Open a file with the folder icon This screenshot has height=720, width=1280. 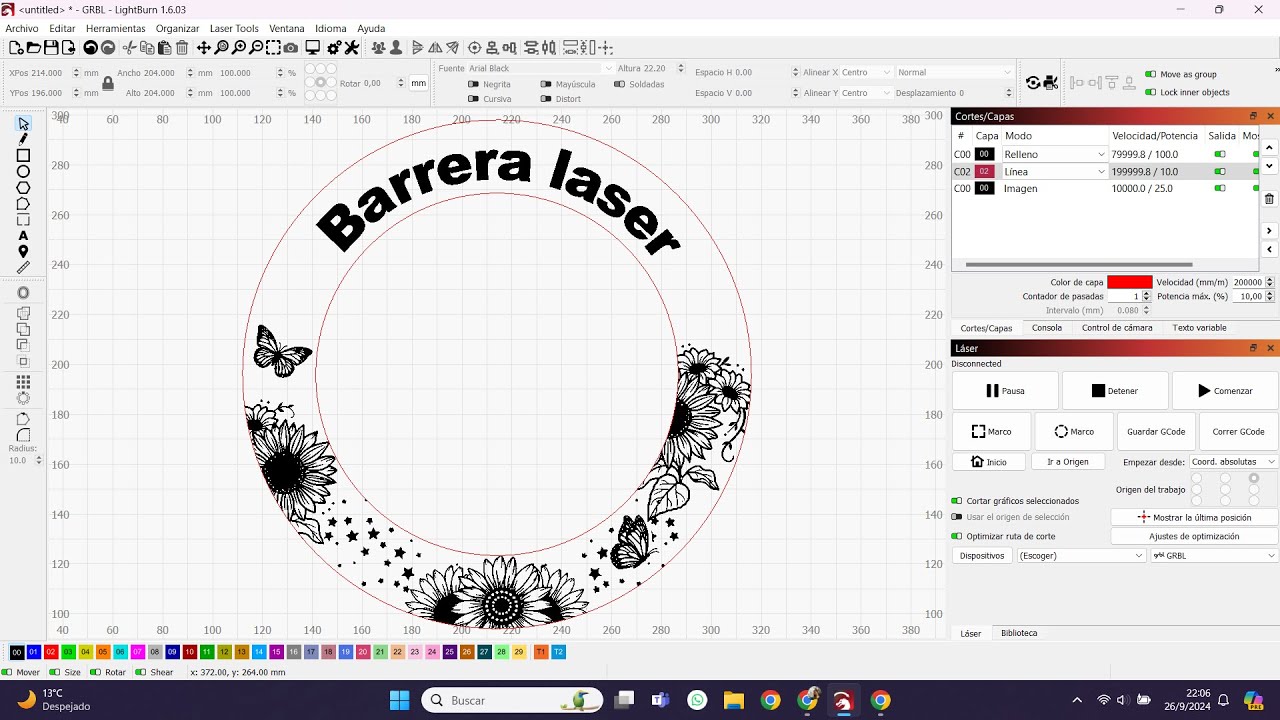(33, 48)
